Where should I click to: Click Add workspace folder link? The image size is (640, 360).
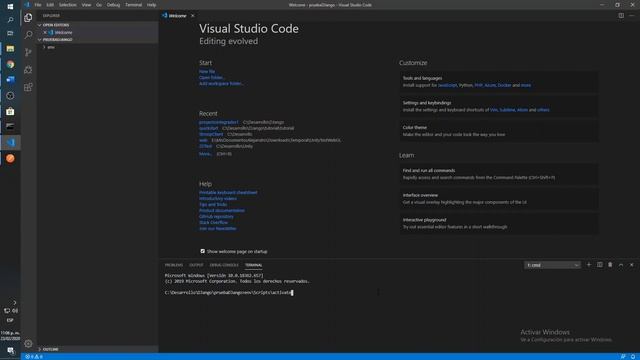point(221,83)
